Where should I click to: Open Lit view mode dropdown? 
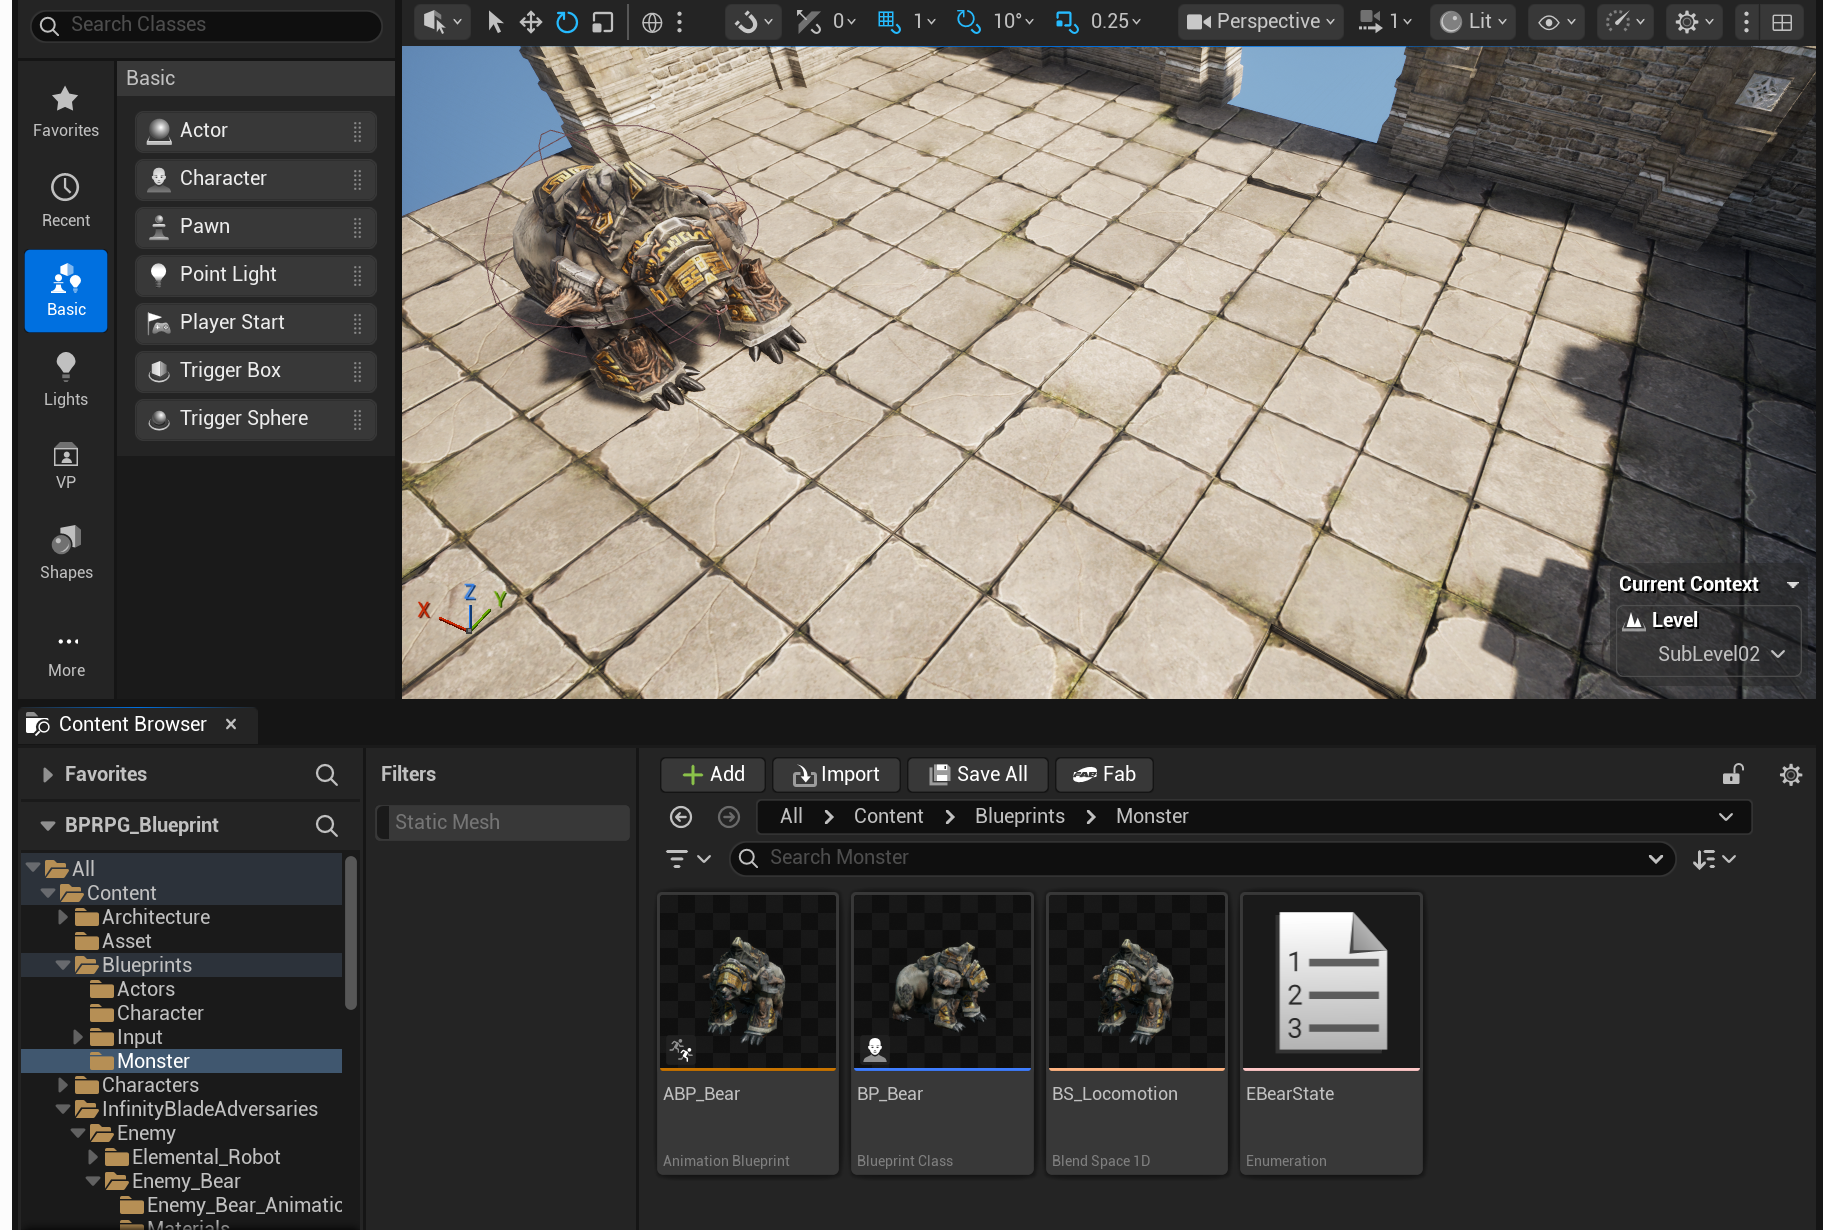pos(1473,21)
